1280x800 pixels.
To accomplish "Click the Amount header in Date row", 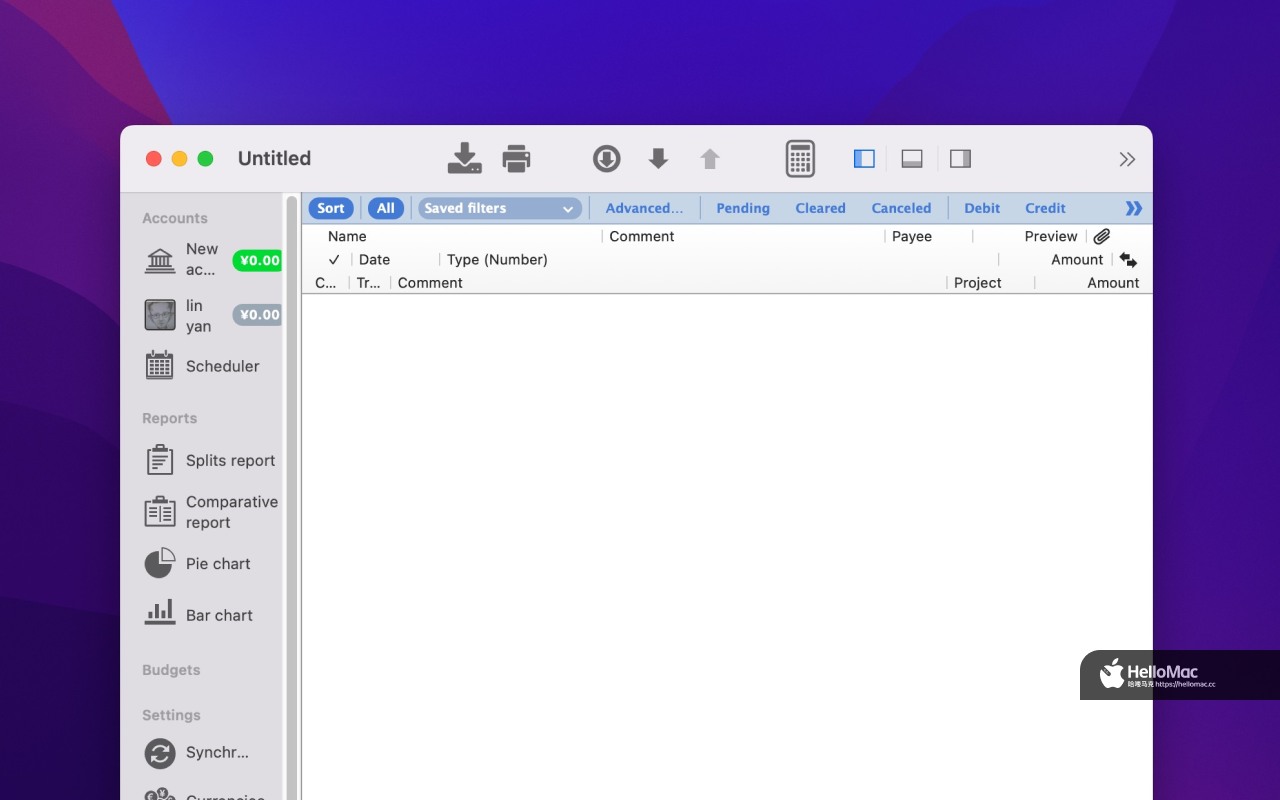I will pos(1077,259).
